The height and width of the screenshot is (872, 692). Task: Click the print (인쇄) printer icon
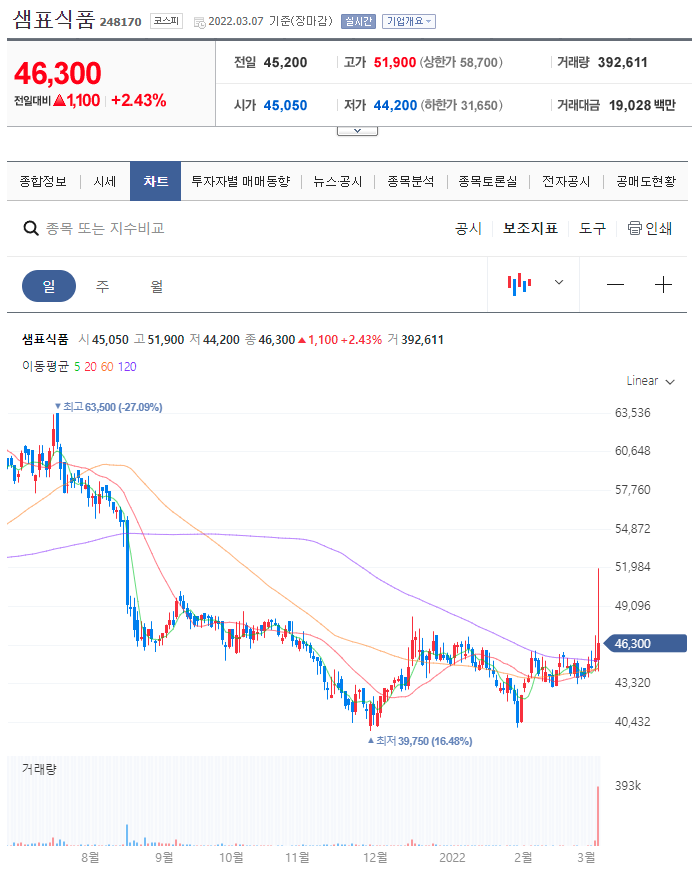[x=634, y=228]
